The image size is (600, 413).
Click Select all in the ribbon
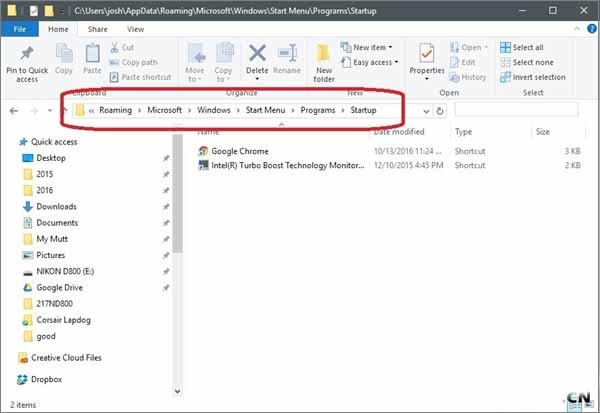(x=527, y=47)
